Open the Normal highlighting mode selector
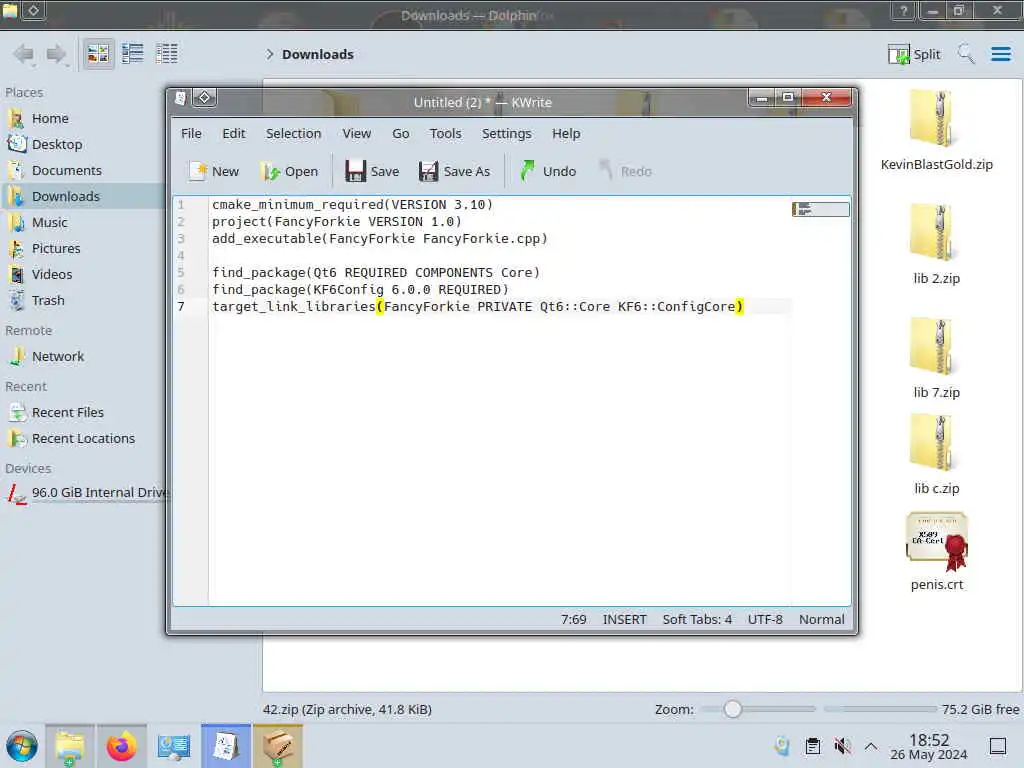This screenshot has width=1024, height=768. coord(822,619)
